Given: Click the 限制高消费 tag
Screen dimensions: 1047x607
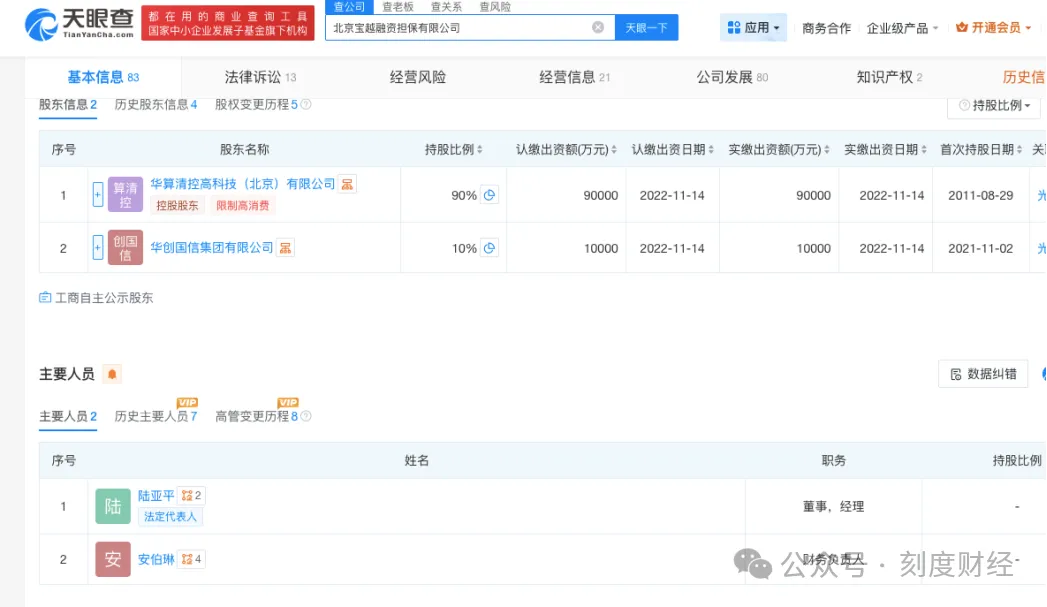Looking at the screenshot, I should (x=242, y=206).
